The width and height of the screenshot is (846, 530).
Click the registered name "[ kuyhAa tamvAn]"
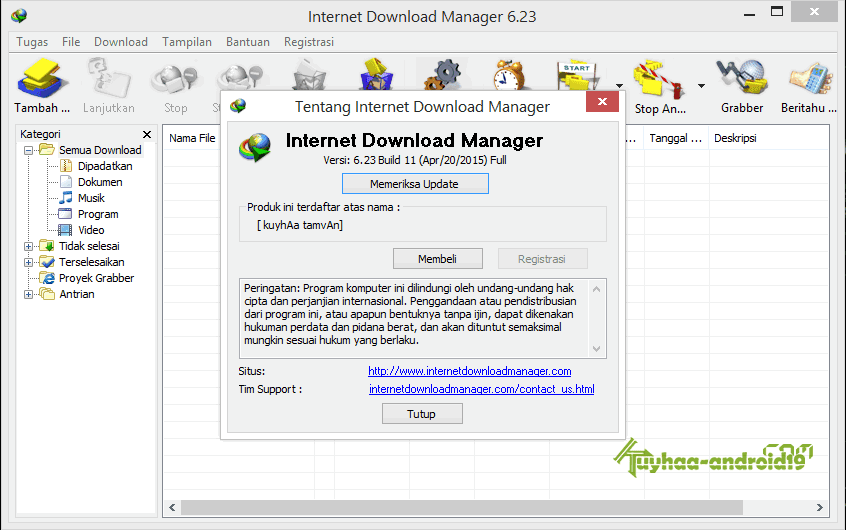(300, 225)
